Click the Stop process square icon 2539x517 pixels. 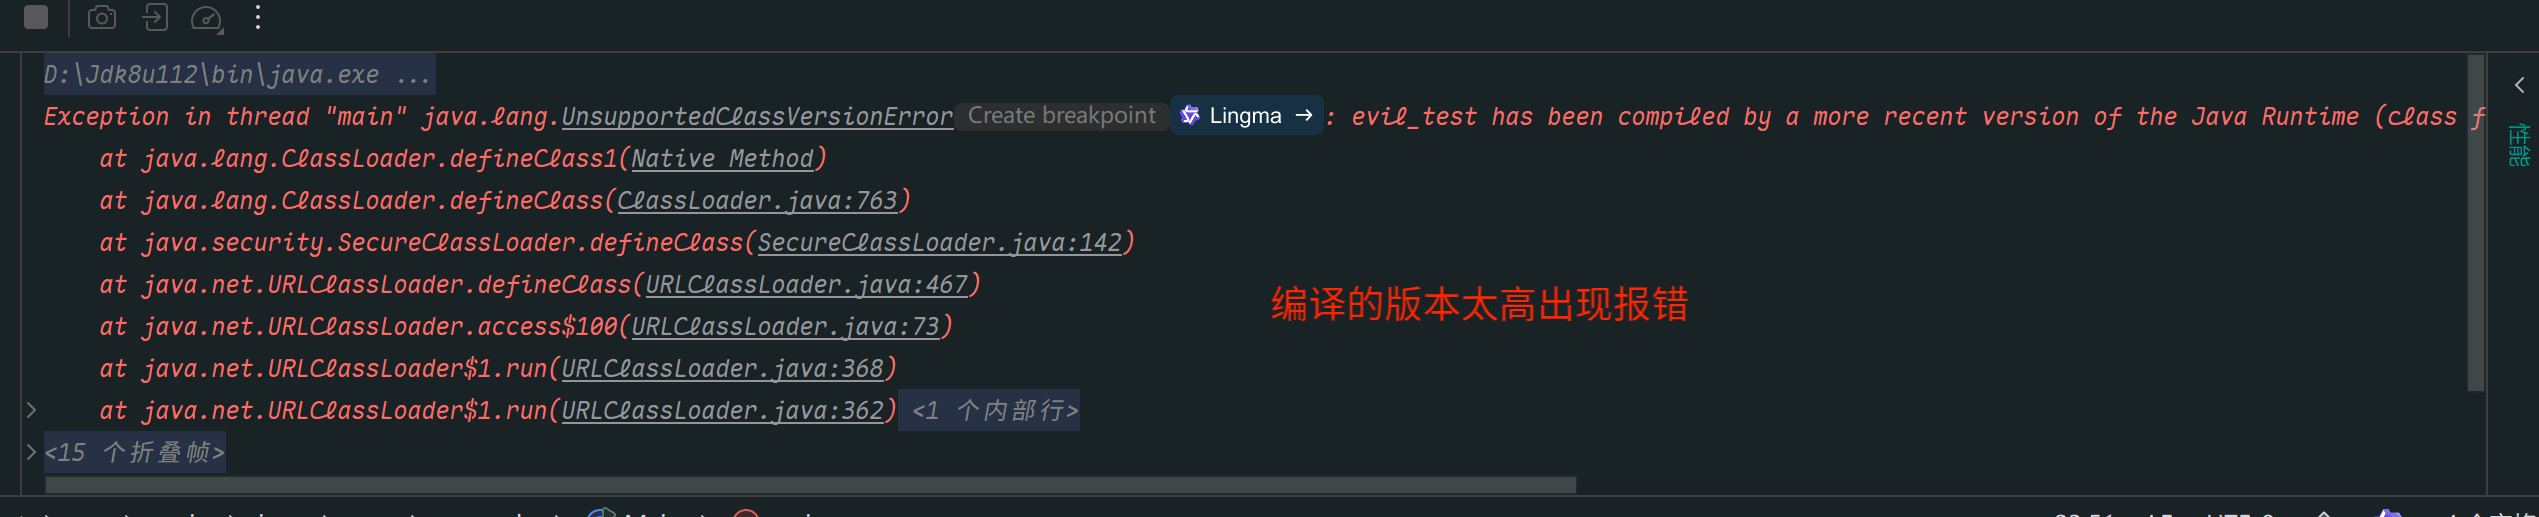(36, 17)
